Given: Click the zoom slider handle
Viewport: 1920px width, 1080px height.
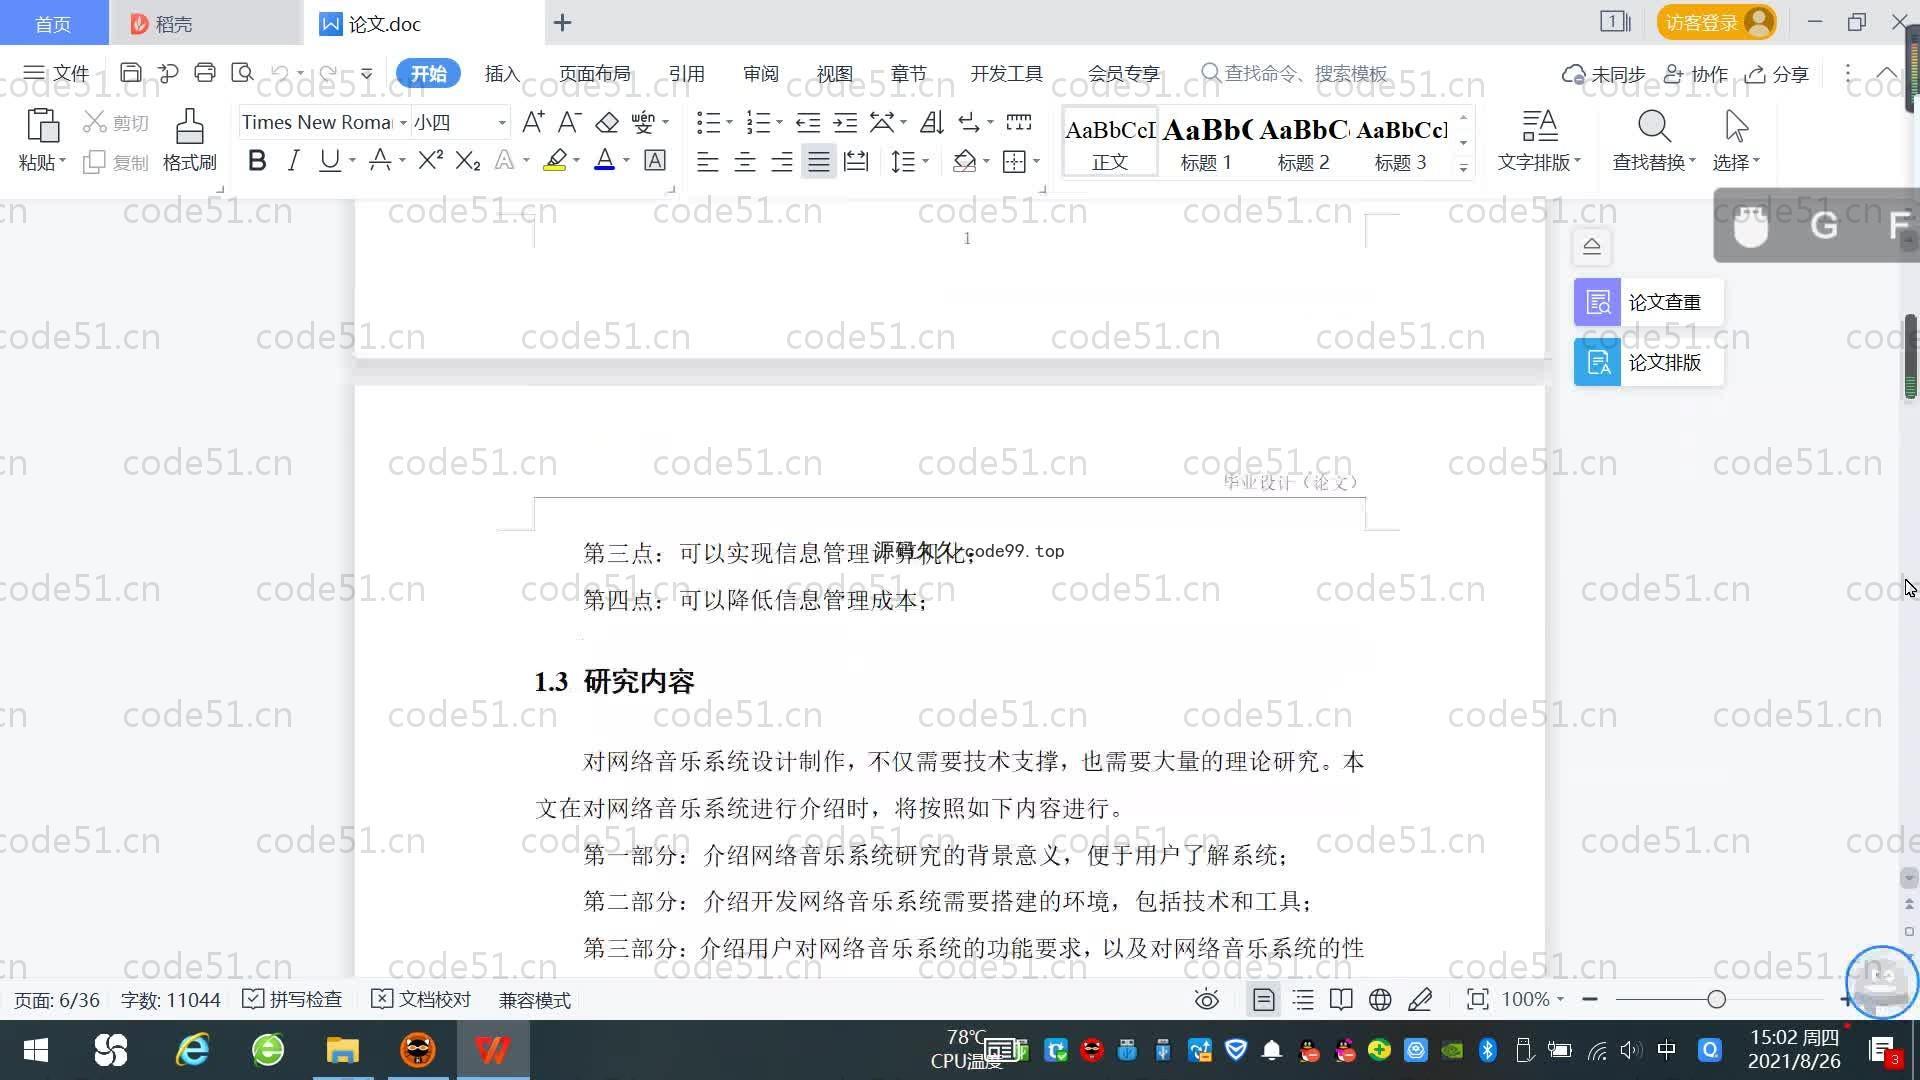Looking at the screenshot, I should [1717, 999].
